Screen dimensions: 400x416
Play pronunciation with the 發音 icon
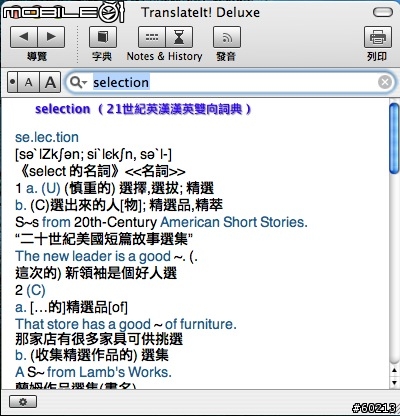pyautogui.click(x=227, y=37)
